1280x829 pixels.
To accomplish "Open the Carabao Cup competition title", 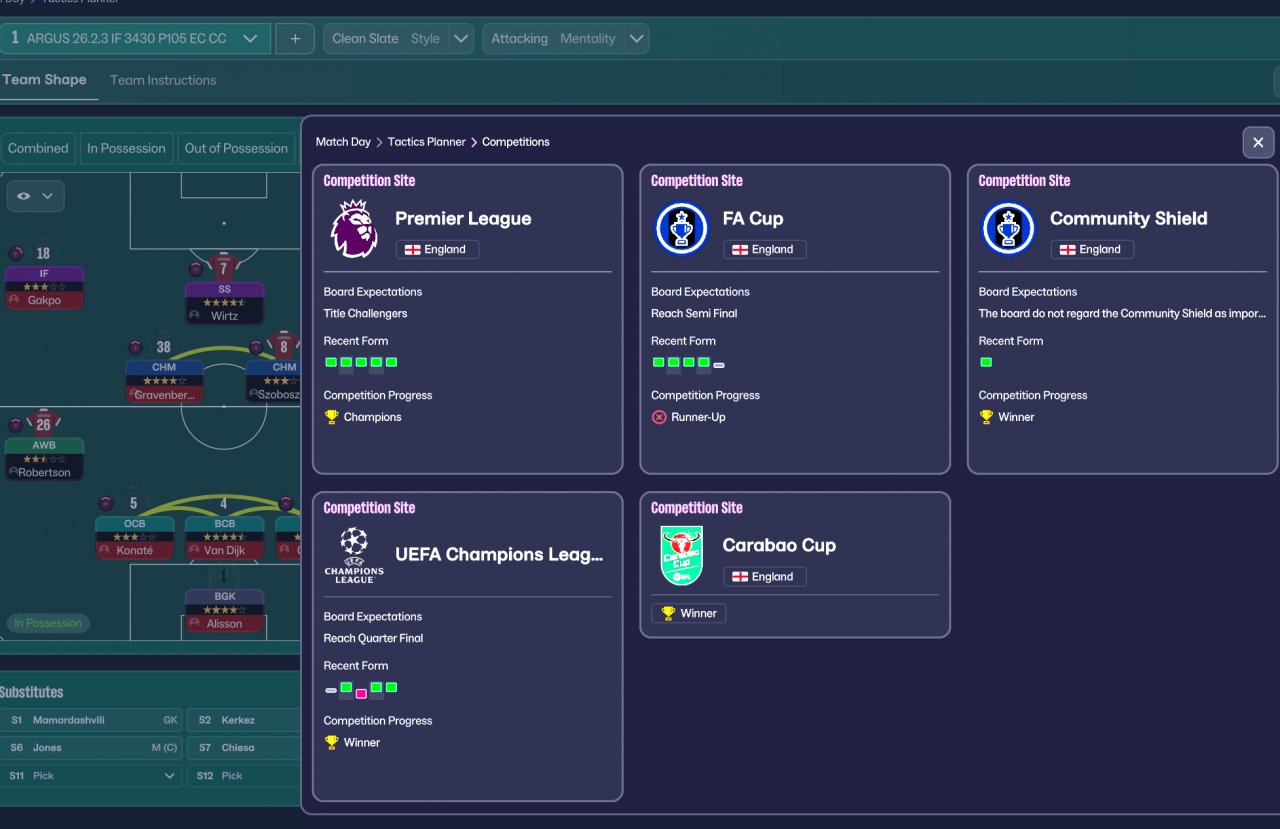I will pyautogui.click(x=779, y=546).
